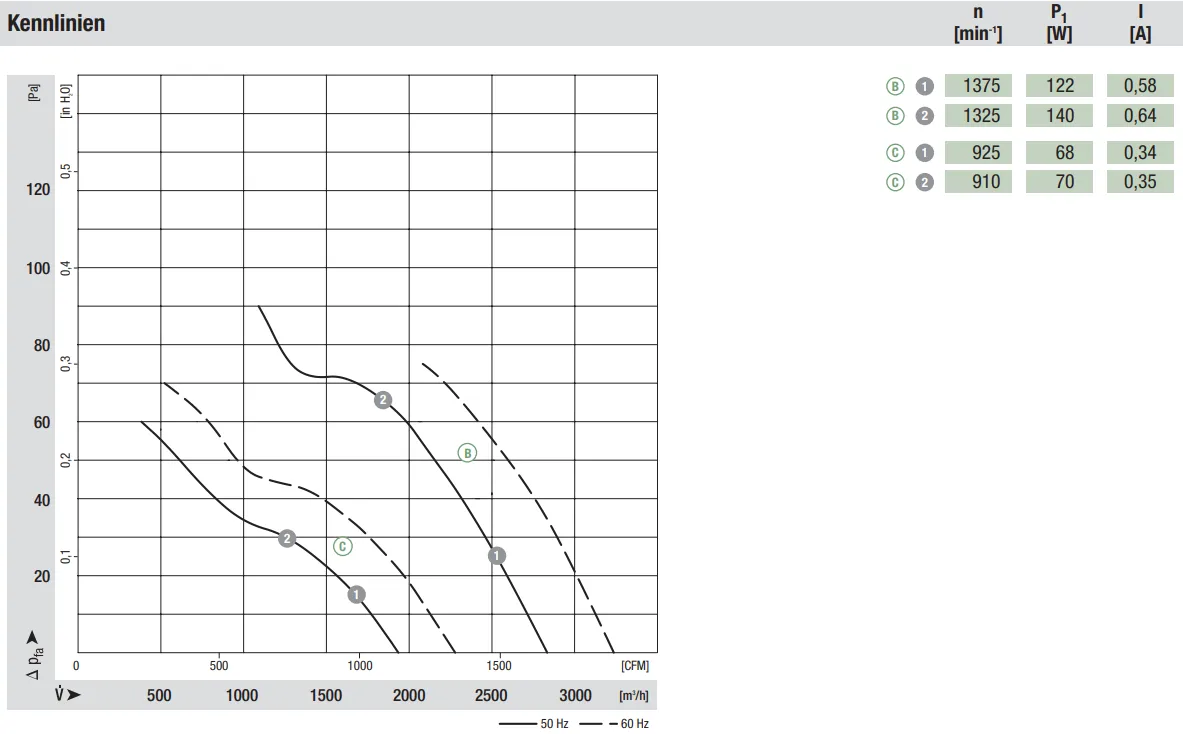Click the green C label inside the chart

pos(343,546)
